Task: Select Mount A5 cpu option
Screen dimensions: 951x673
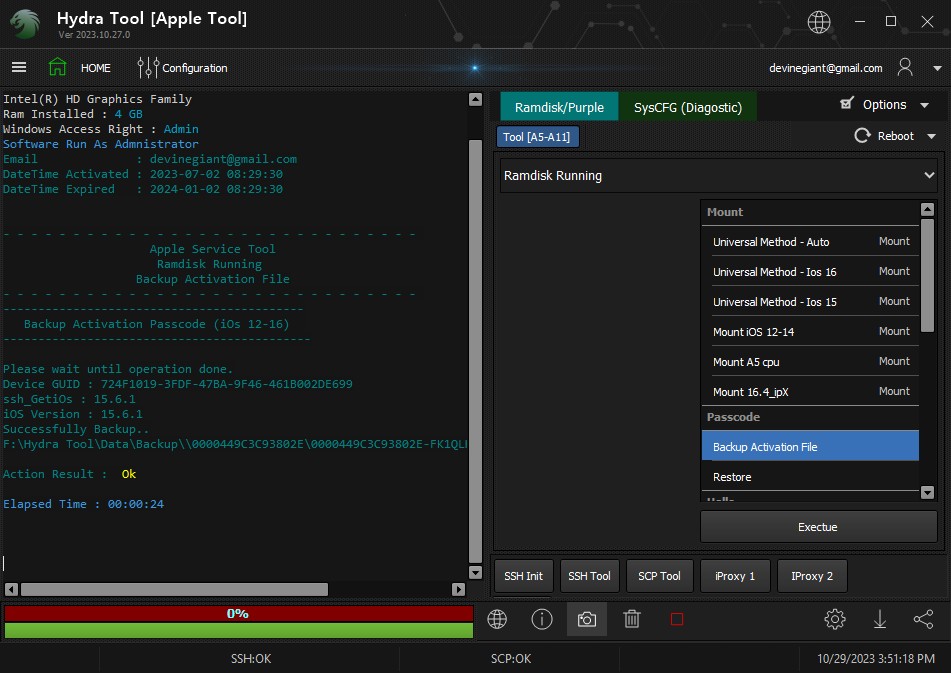Action: [810, 361]
